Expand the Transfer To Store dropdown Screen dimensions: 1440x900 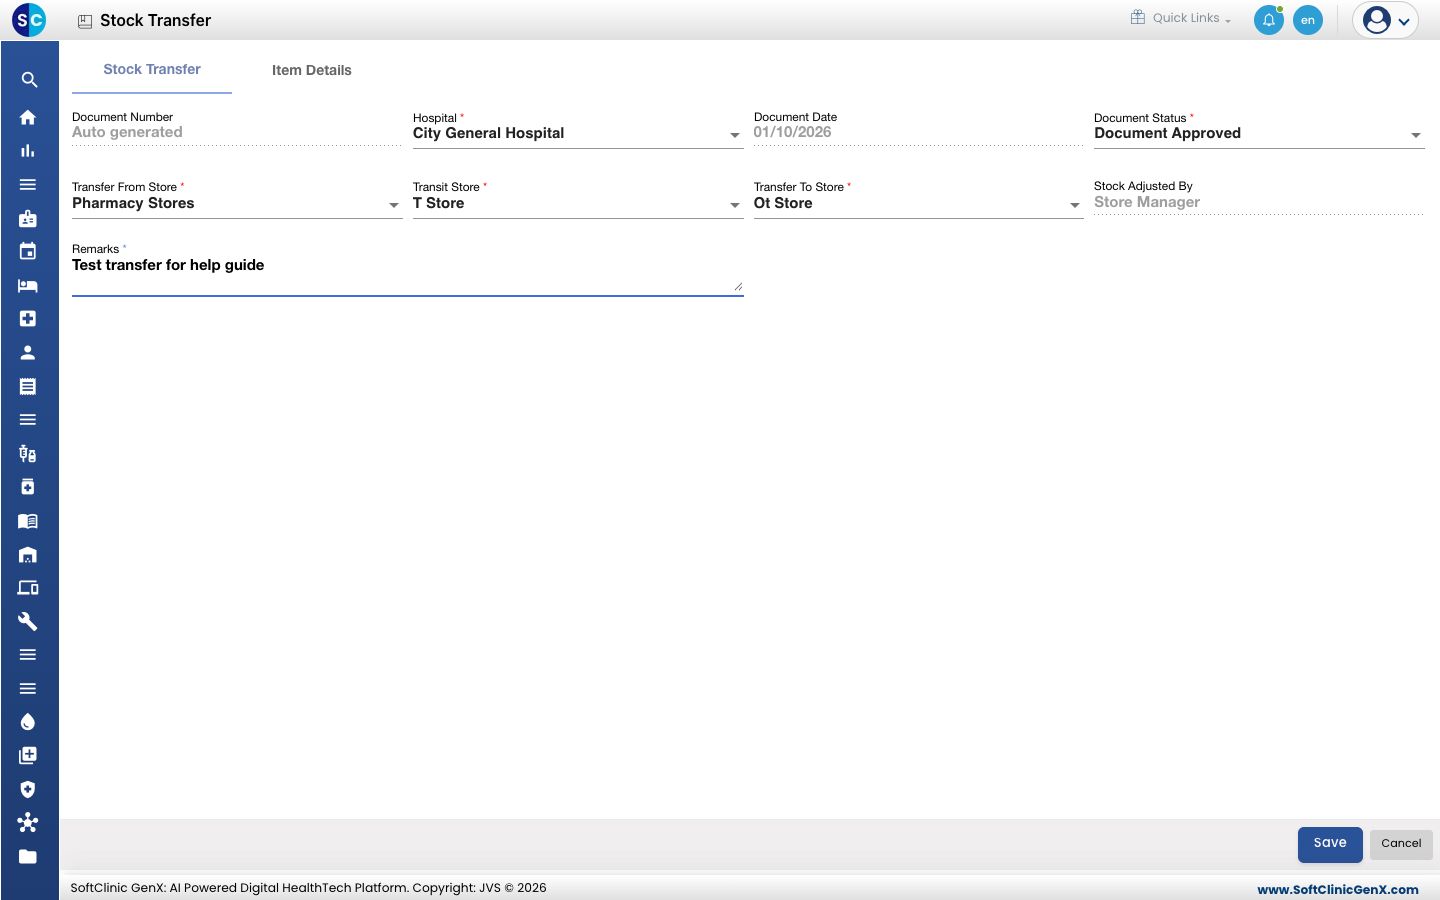point(919,204)
